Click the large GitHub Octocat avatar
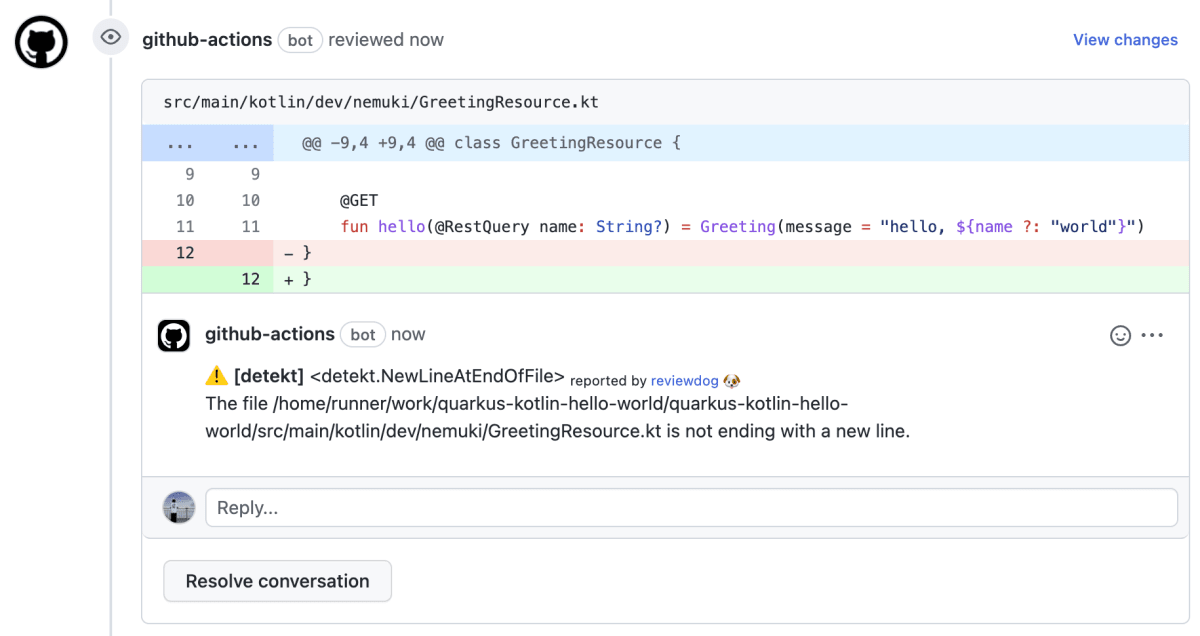 pos(41,41)
